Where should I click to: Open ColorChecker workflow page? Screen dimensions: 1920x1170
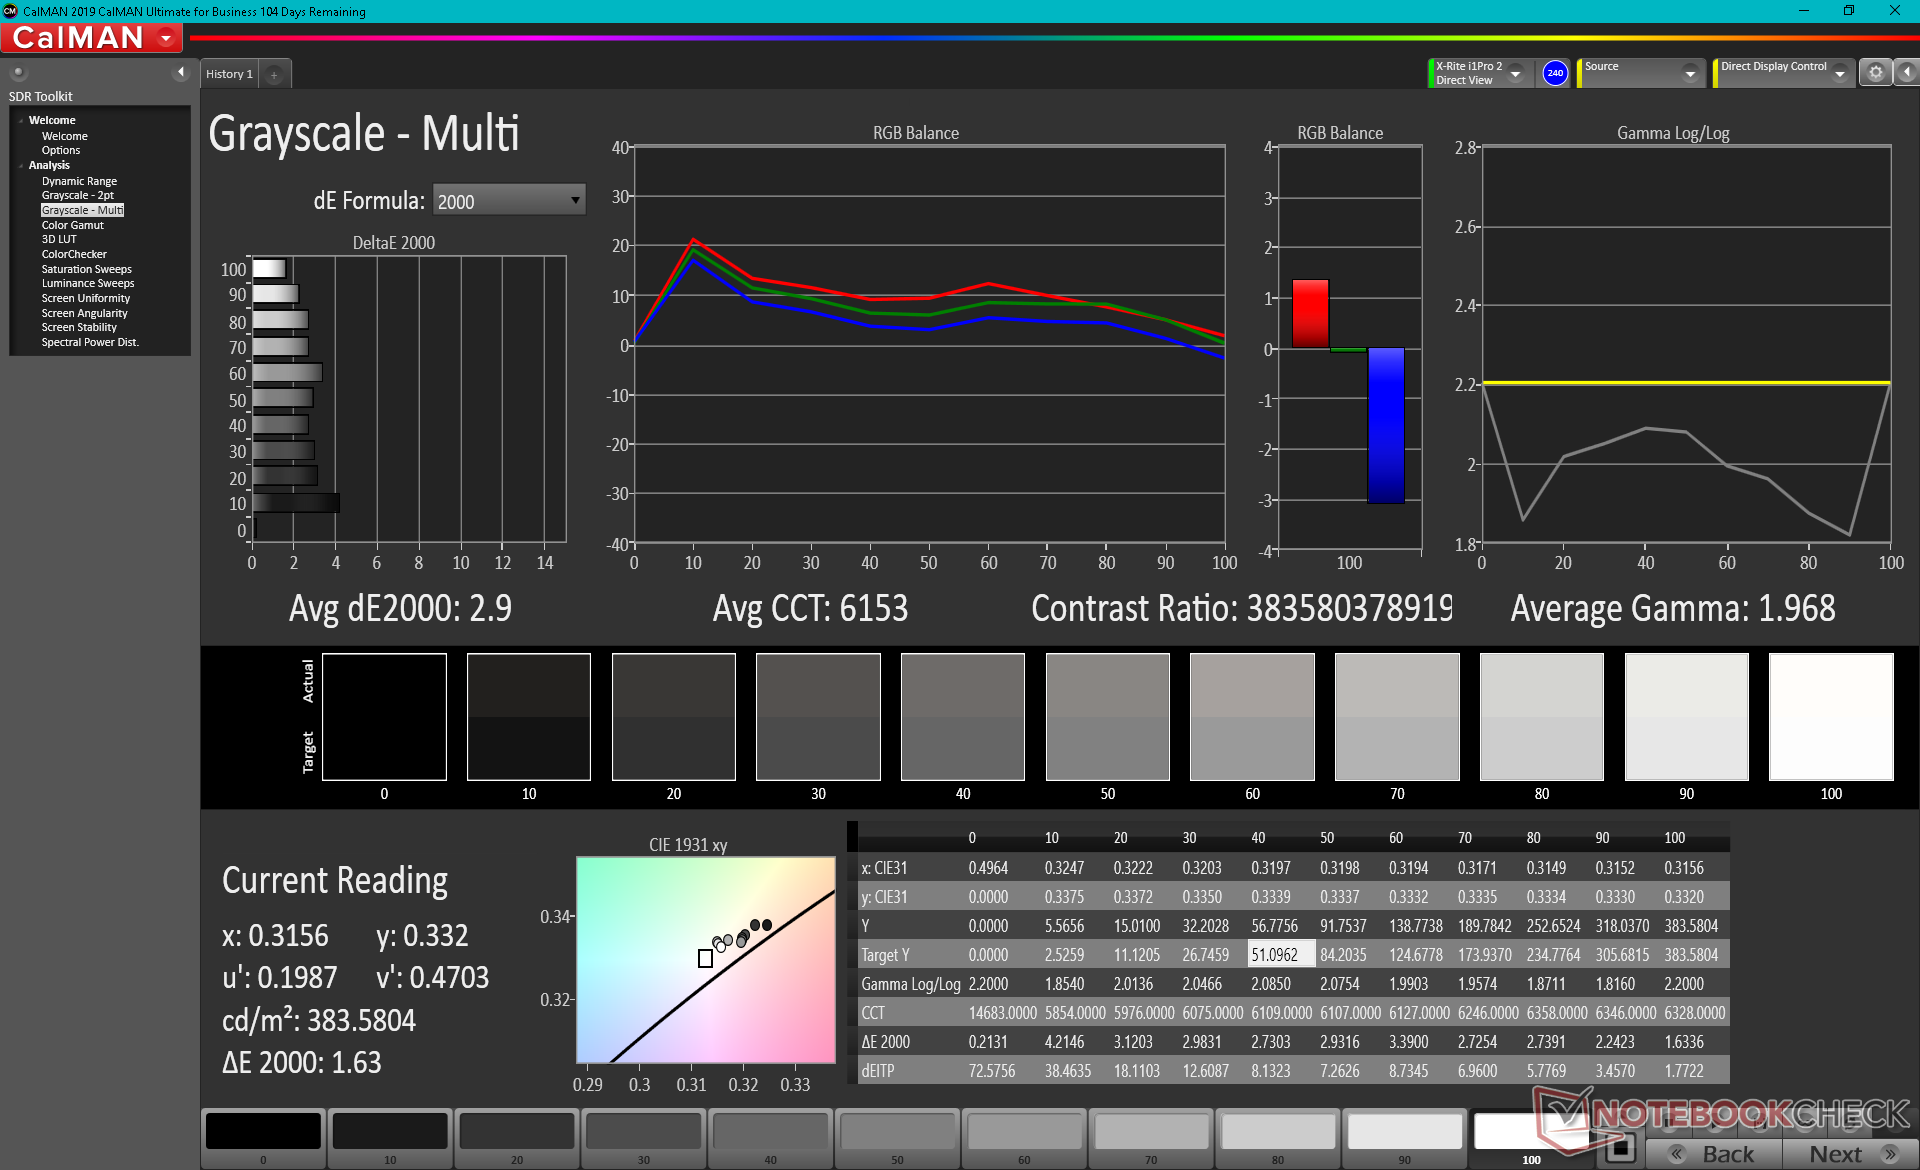73,254
